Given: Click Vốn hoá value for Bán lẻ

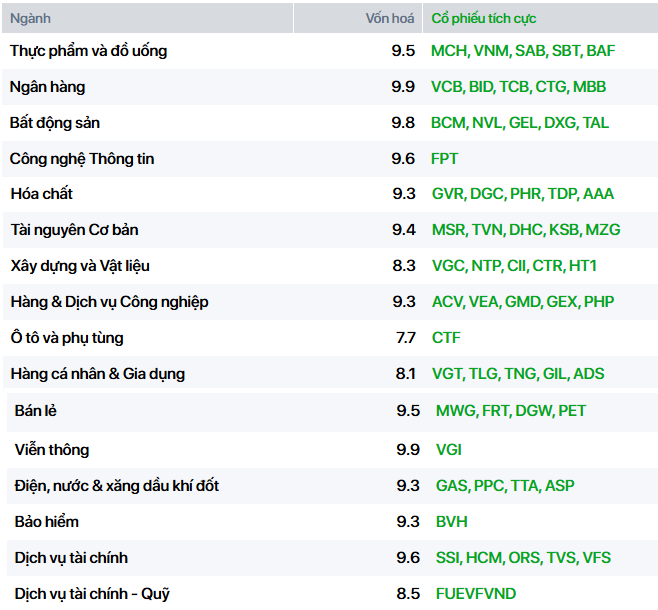Looking at the screenshot, I should pos(408,411).
